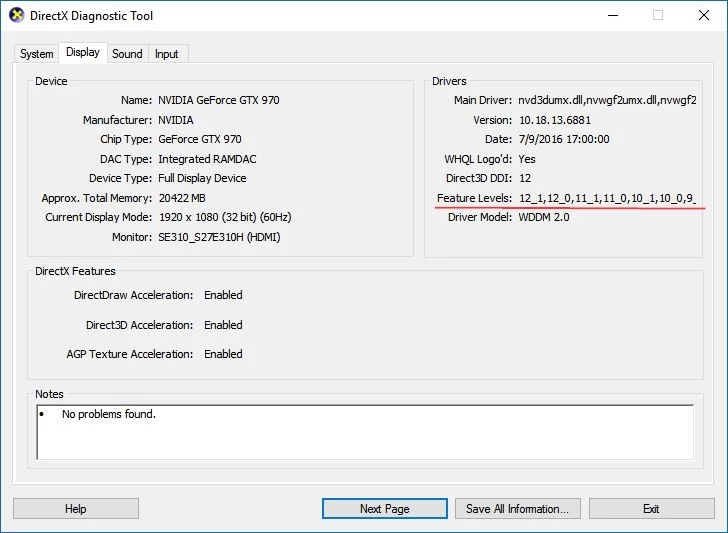Click Direct3D Acceleration Enabled value
Image resolution: width=728 pixels, height=533 pixels.
(223, 325)
